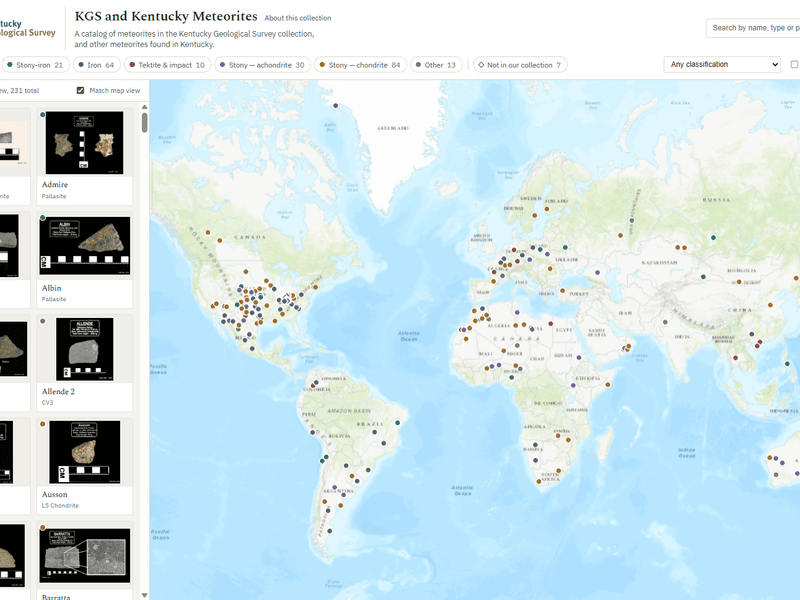The width and height of the screenshot is (800, 600).
Task: Open the About this collection link
Action: click(297, 18)
